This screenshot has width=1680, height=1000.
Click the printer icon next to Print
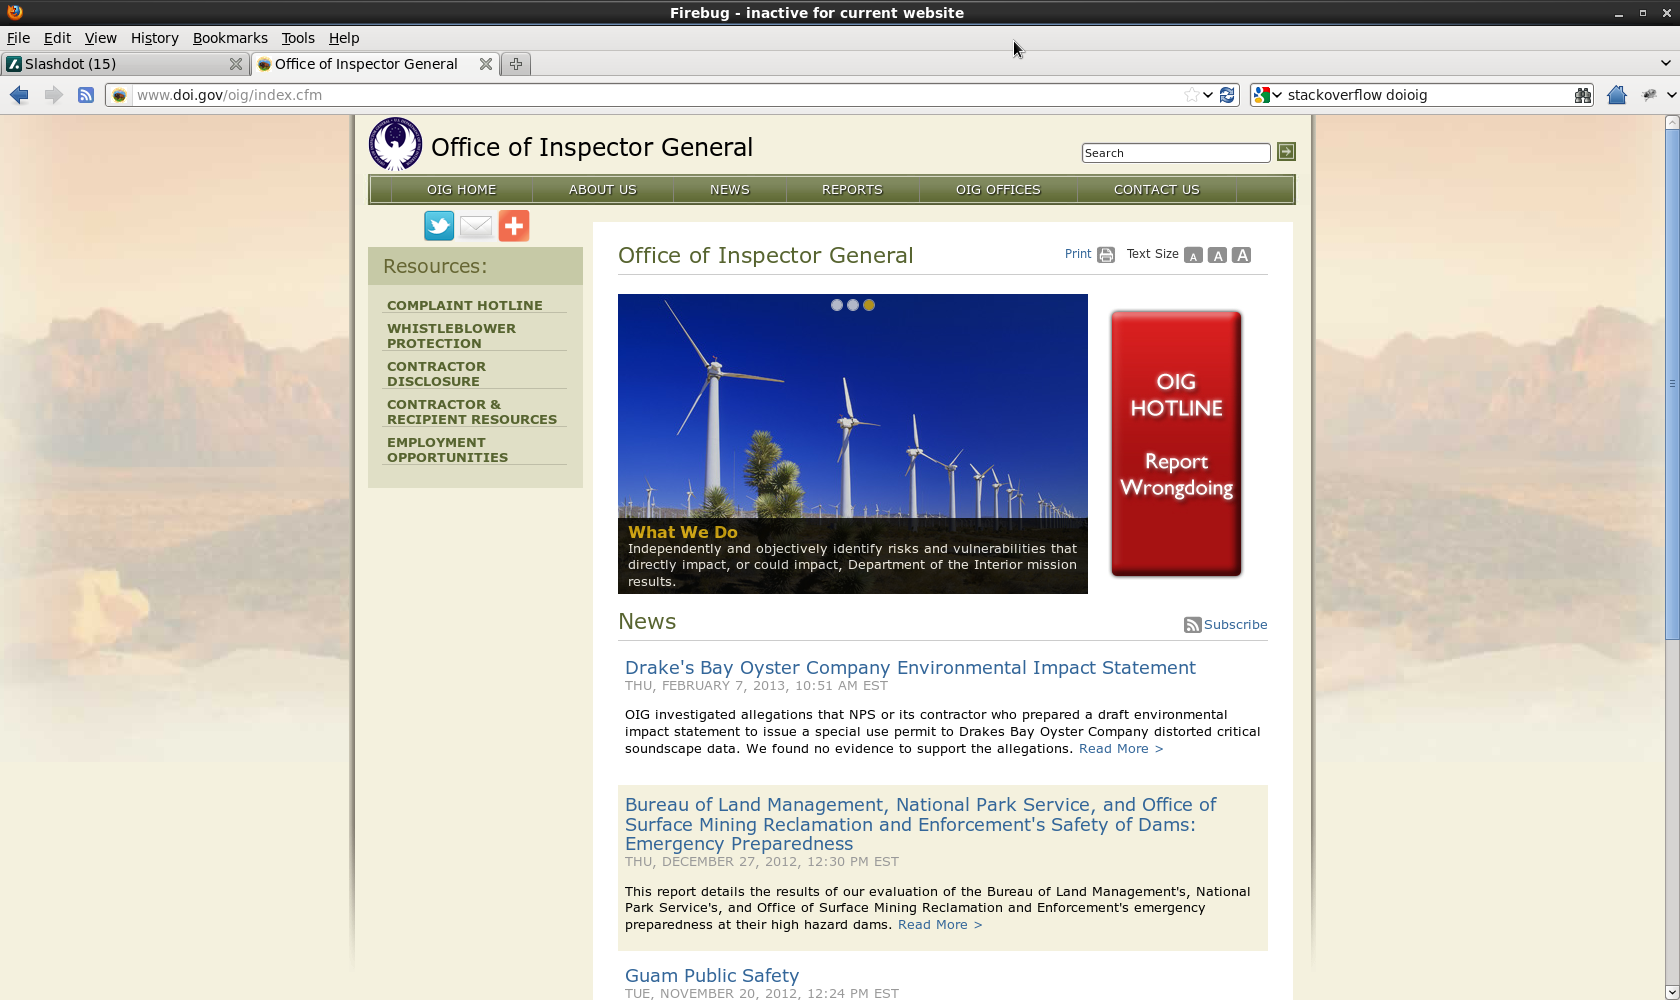point(1104,255)
